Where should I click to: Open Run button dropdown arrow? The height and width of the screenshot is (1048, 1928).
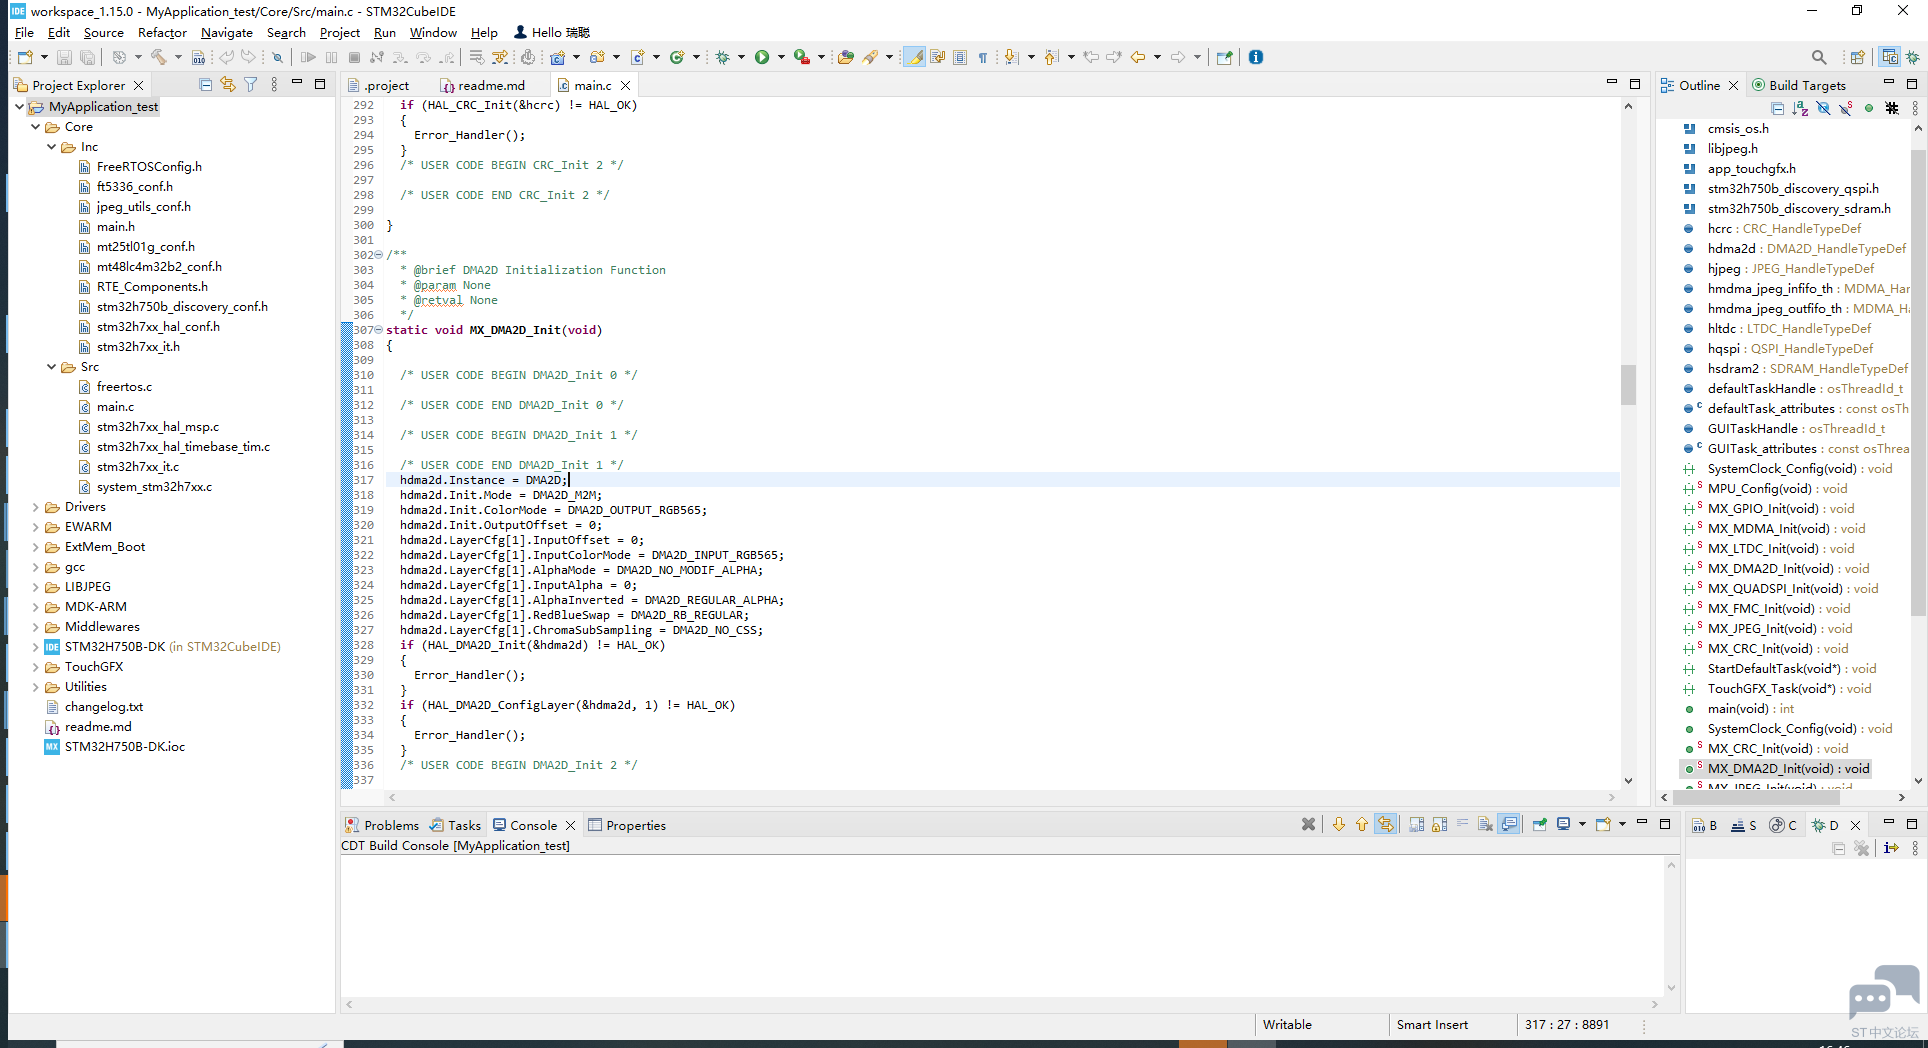tap(781, 57)
